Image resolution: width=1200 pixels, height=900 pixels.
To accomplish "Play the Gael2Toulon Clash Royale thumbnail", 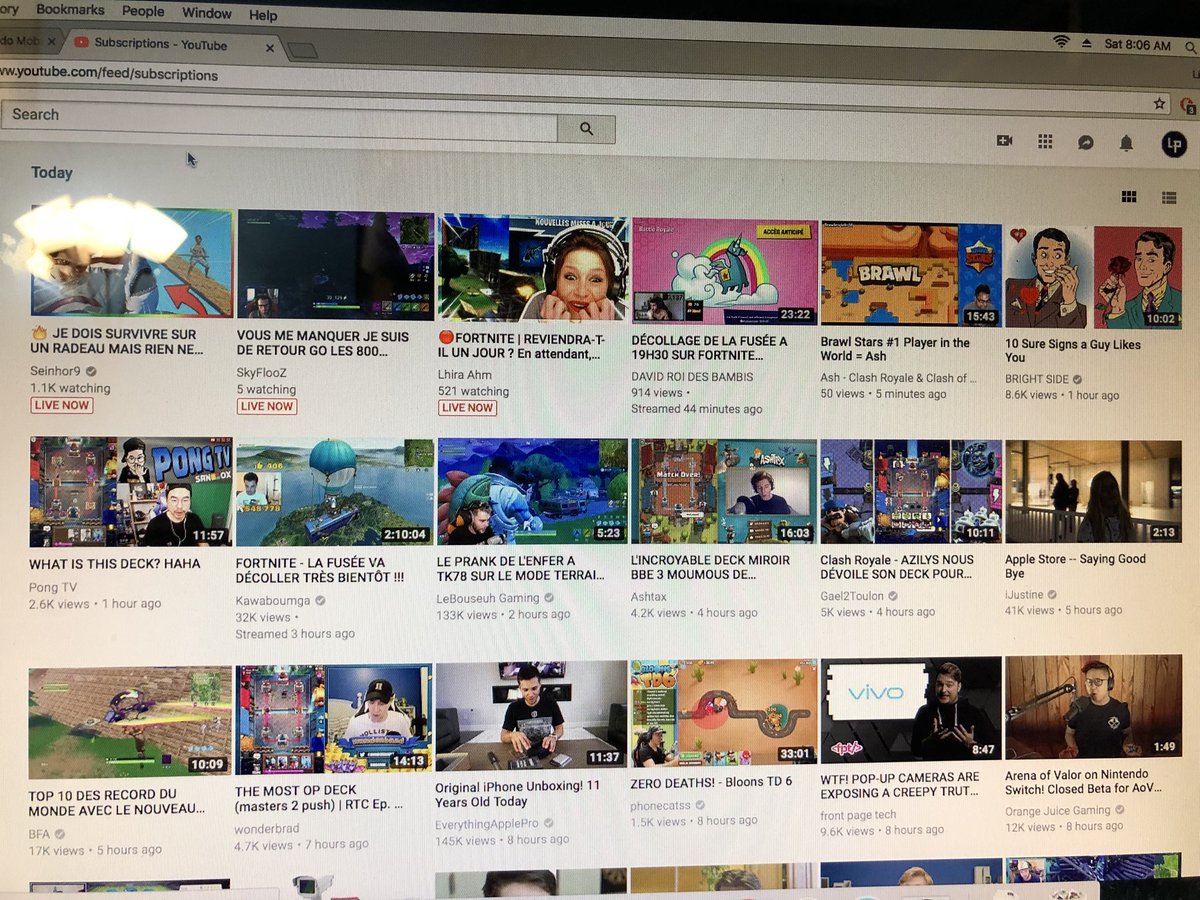I will (x=911, y=491).
